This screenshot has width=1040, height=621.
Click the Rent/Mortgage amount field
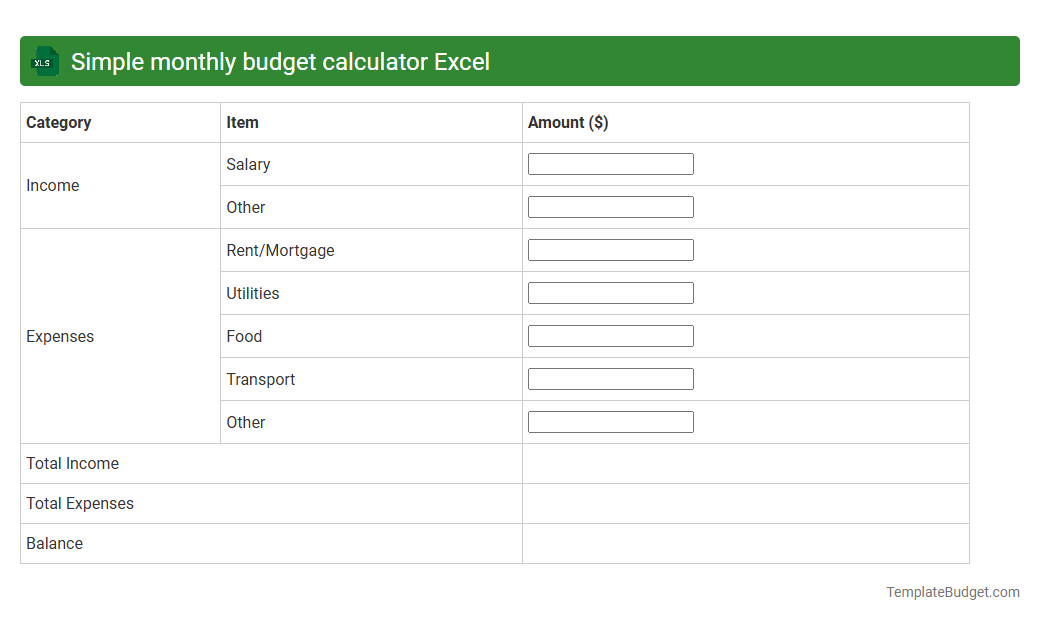[x=610, y=249]
